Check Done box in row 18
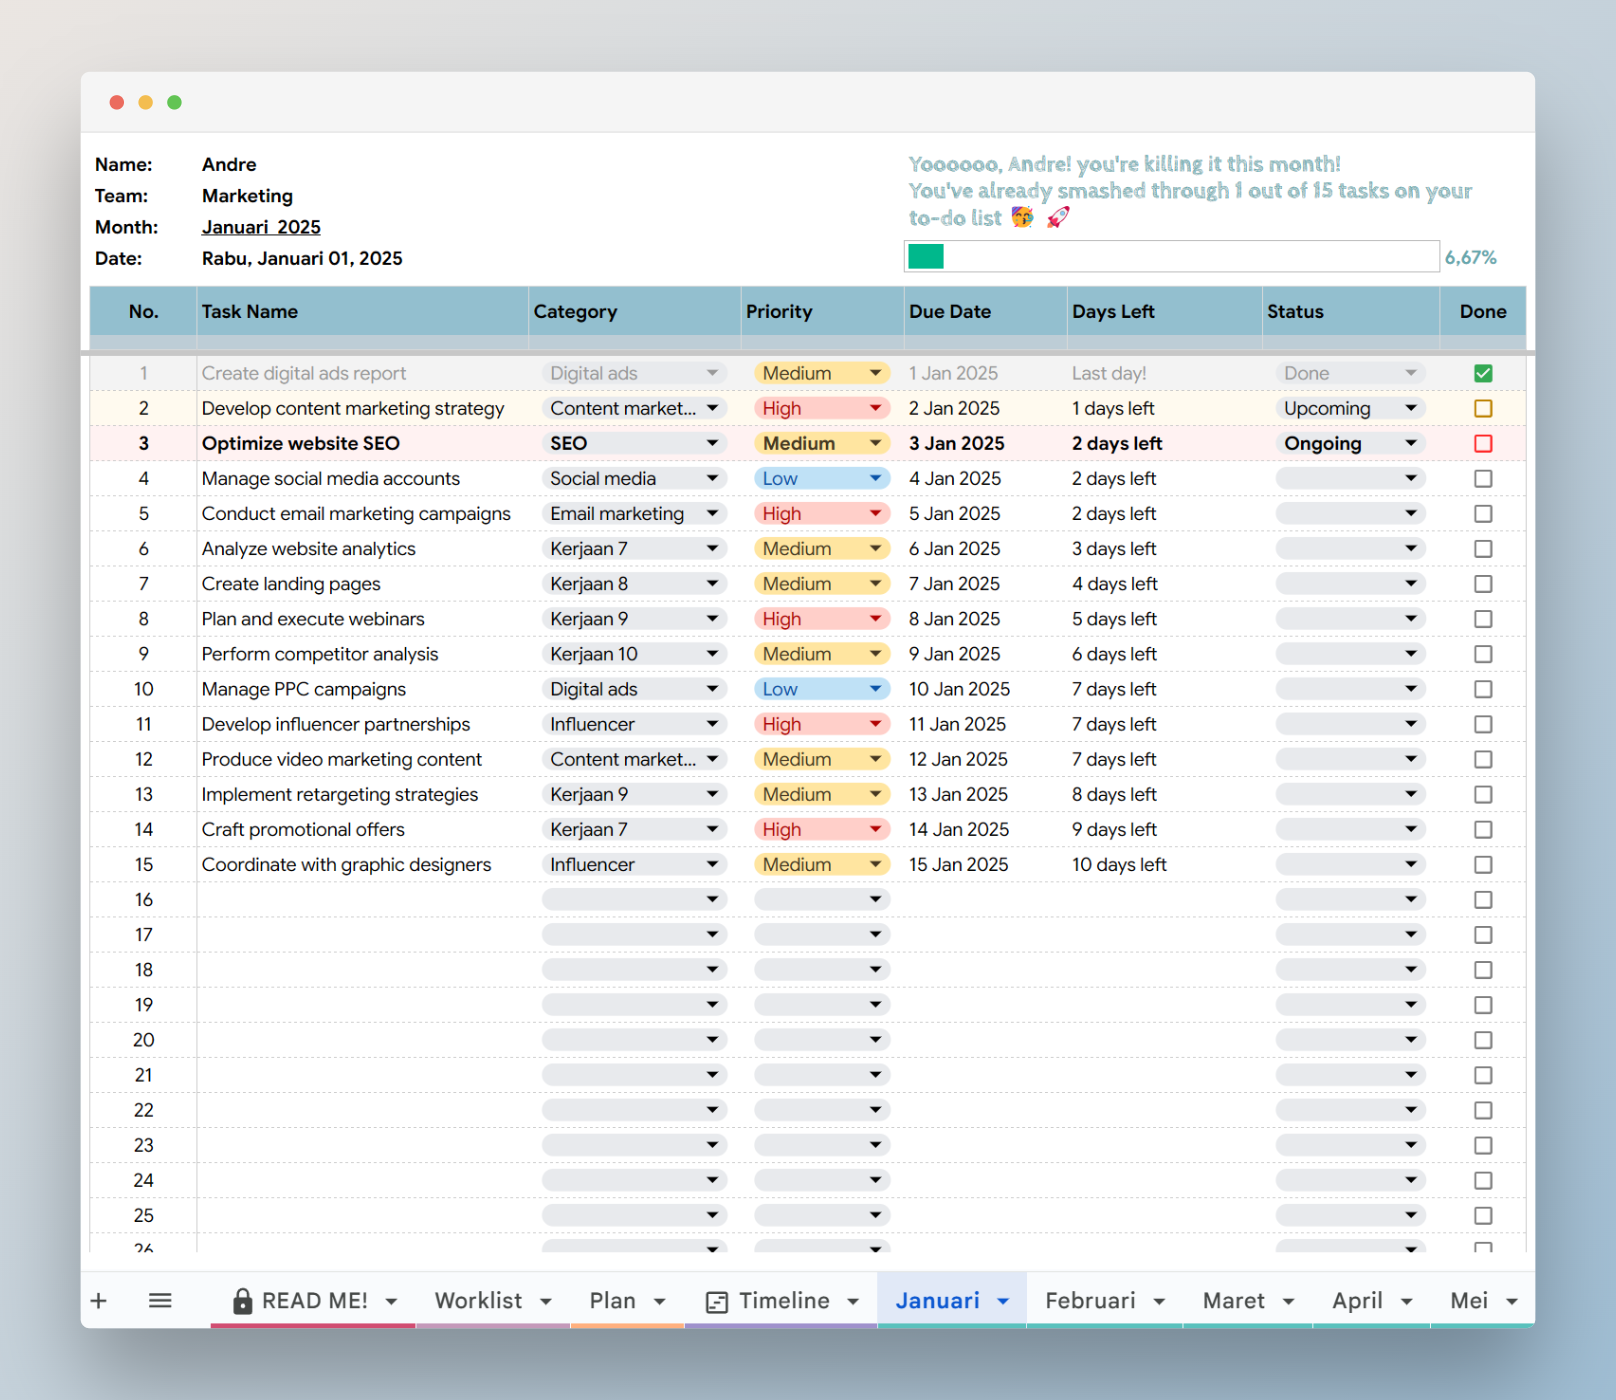The image size is (1616, 1400). tap(1483, 970)
